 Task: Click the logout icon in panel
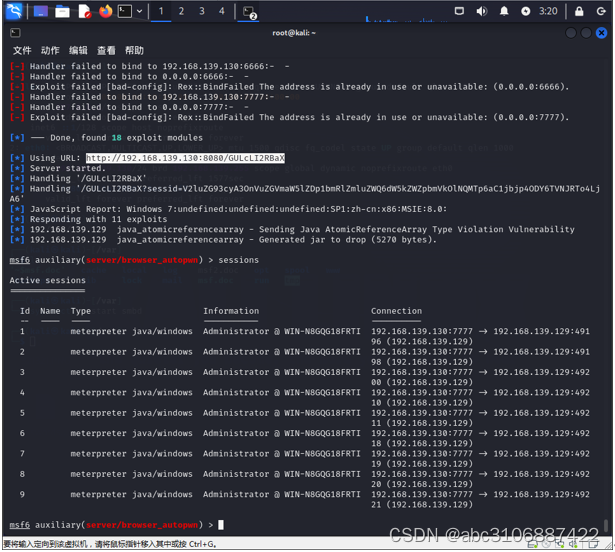(x=601, y=11)
